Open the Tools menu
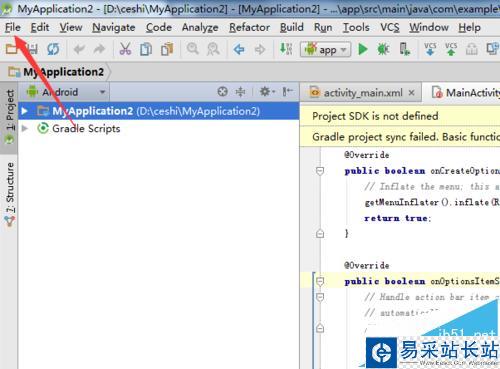This screenshot has height=369, width=500. click(x=356, y=27)
